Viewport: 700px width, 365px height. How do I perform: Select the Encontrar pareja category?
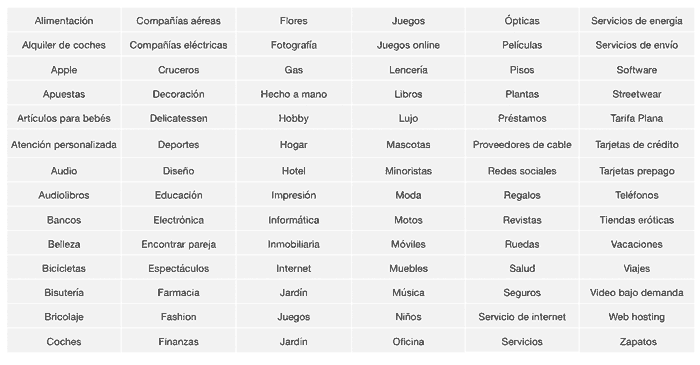(178, 244)
